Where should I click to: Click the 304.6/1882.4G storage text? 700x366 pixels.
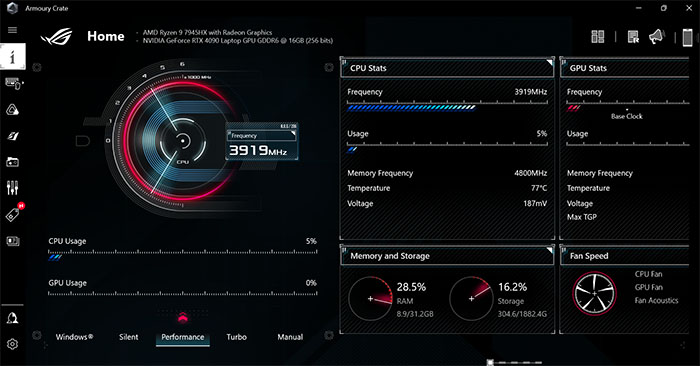click(x=522, y=314)
